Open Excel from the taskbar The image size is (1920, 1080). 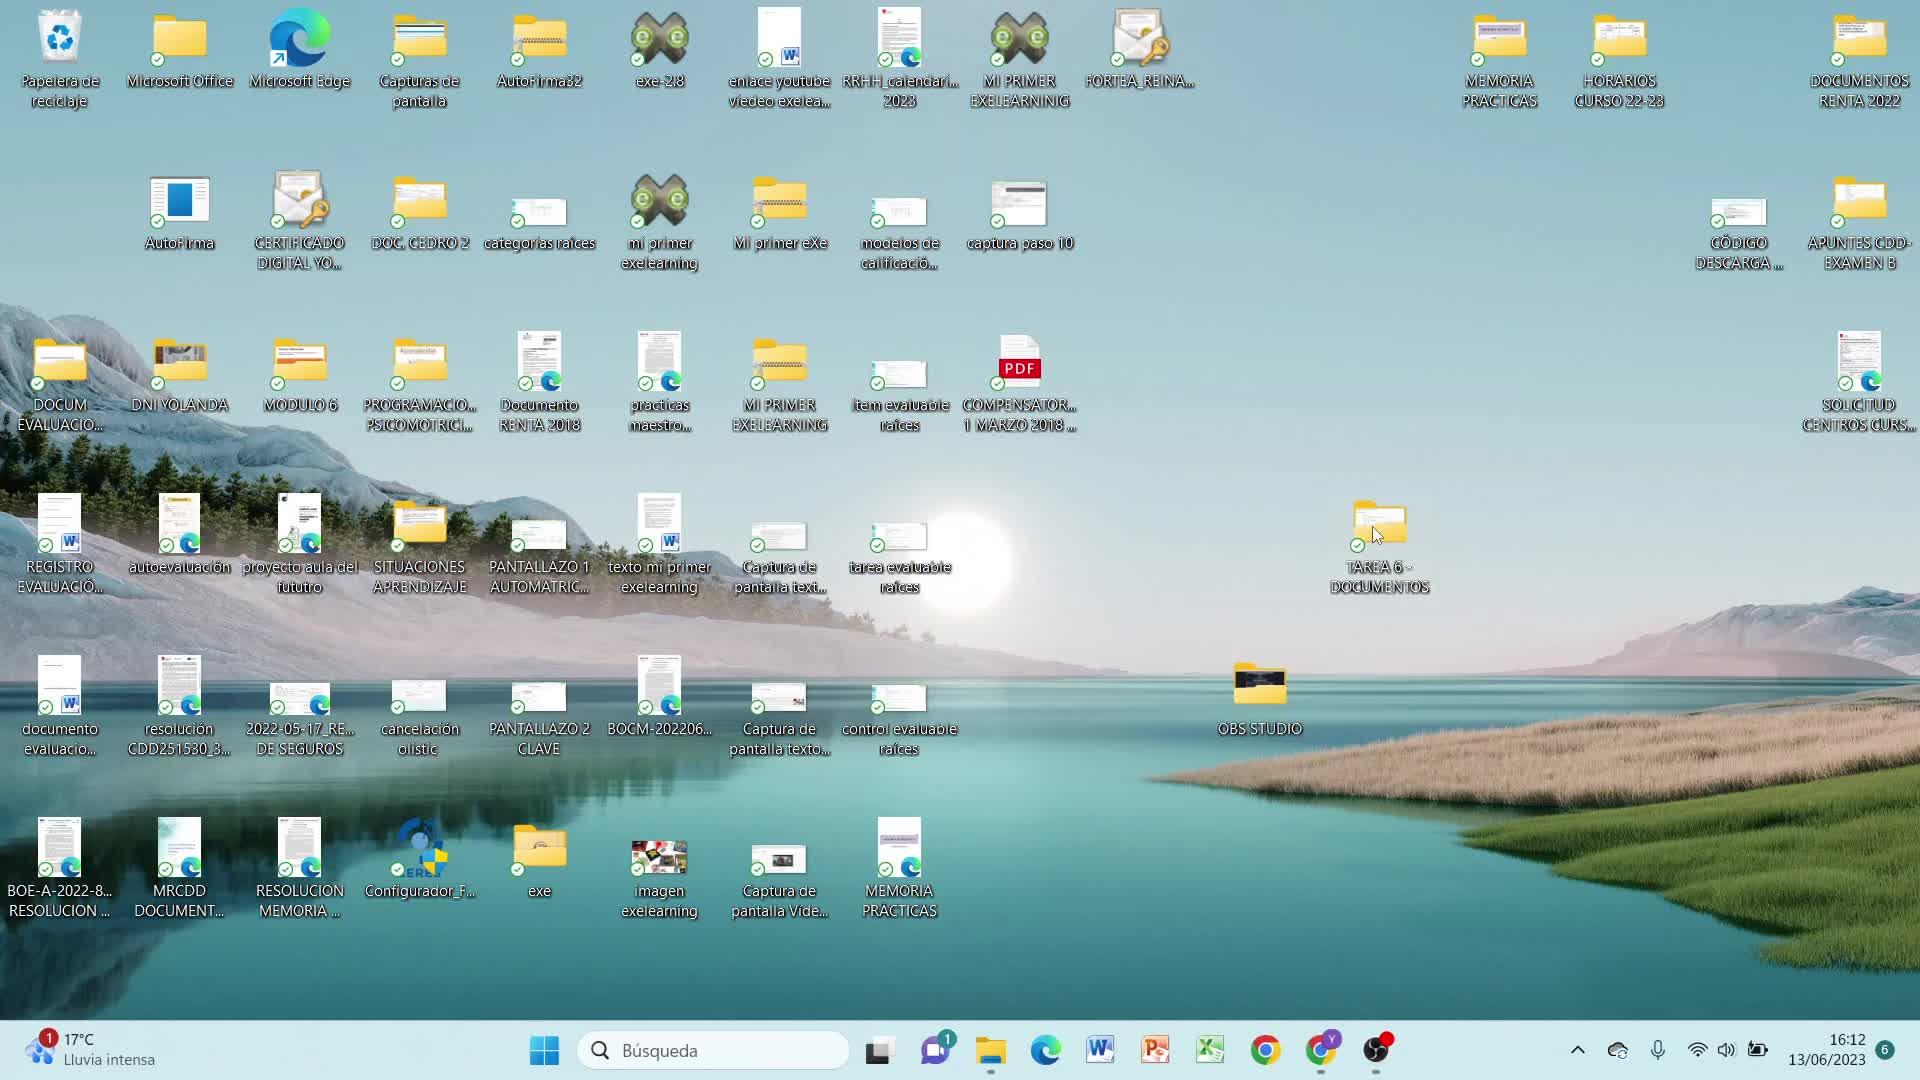(1210, 1050)
